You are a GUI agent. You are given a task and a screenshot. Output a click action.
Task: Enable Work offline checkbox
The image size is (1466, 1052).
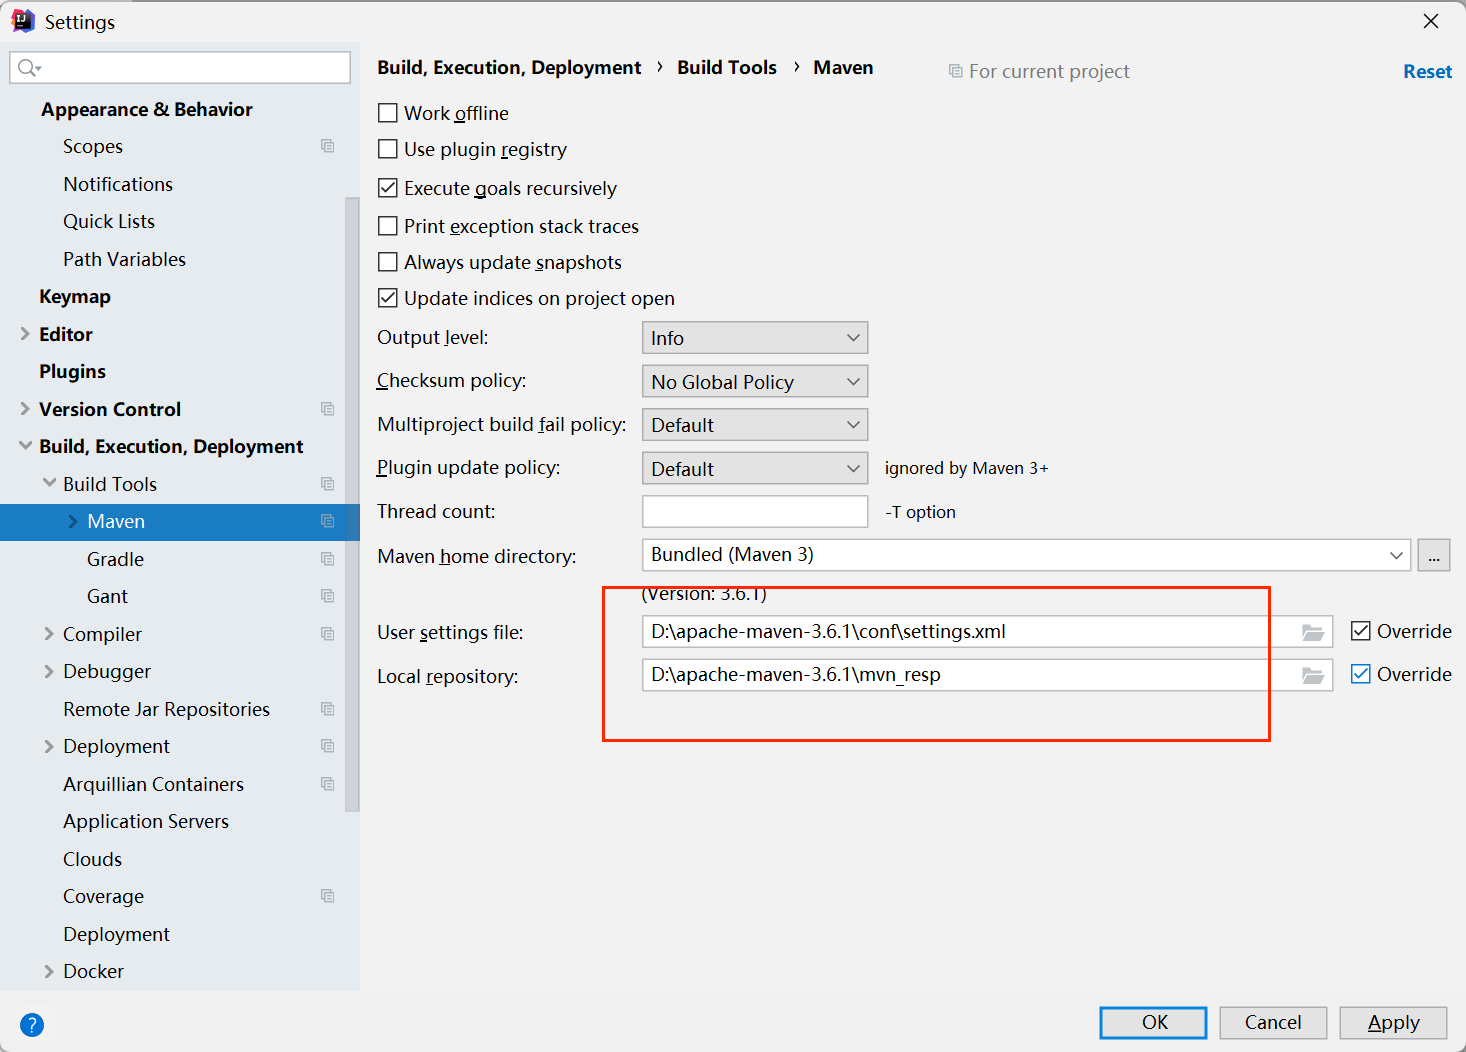(388, 112)
